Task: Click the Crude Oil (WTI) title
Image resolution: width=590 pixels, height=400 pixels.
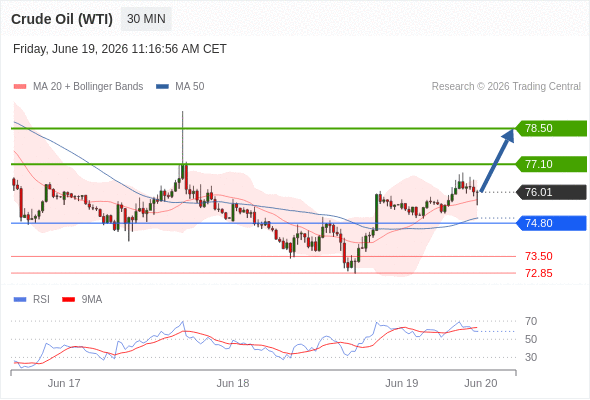Action: click(62, 19)
